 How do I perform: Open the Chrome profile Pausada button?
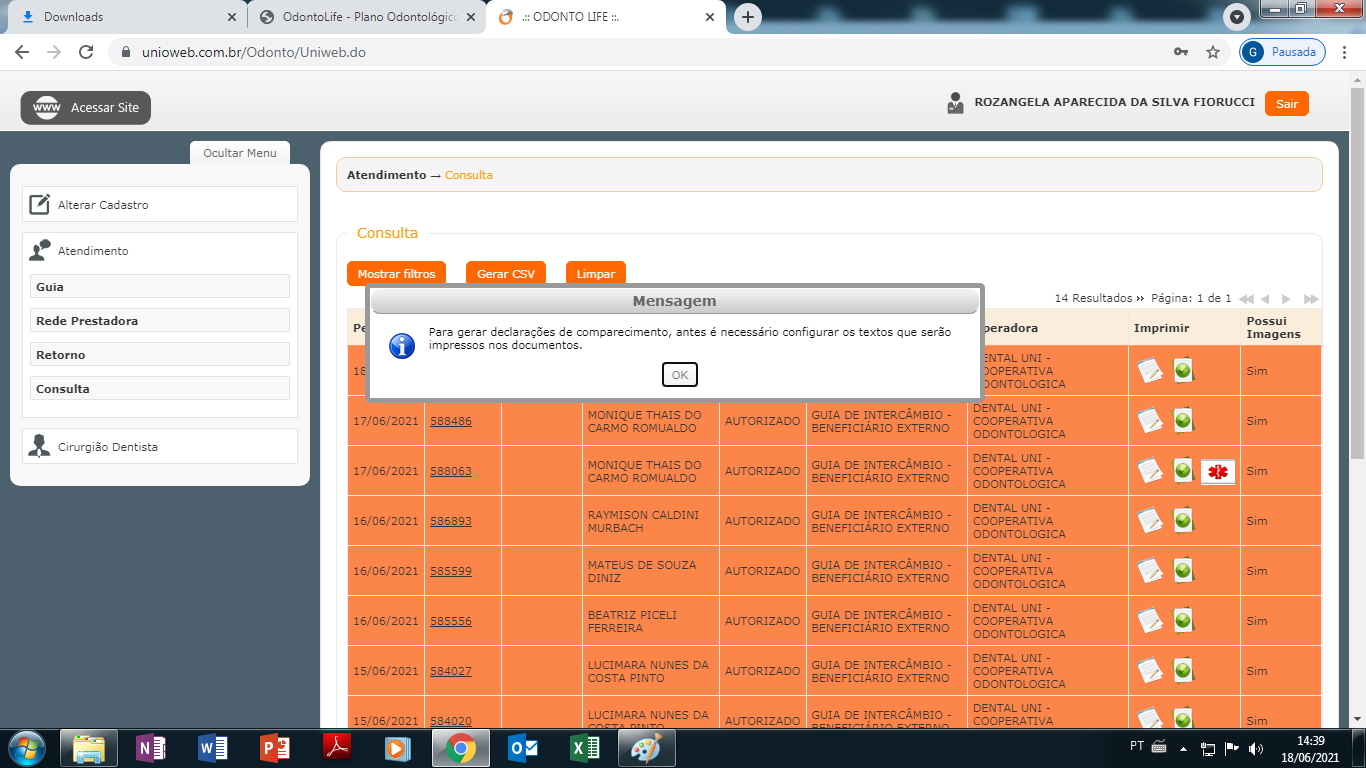(1283, 52)
